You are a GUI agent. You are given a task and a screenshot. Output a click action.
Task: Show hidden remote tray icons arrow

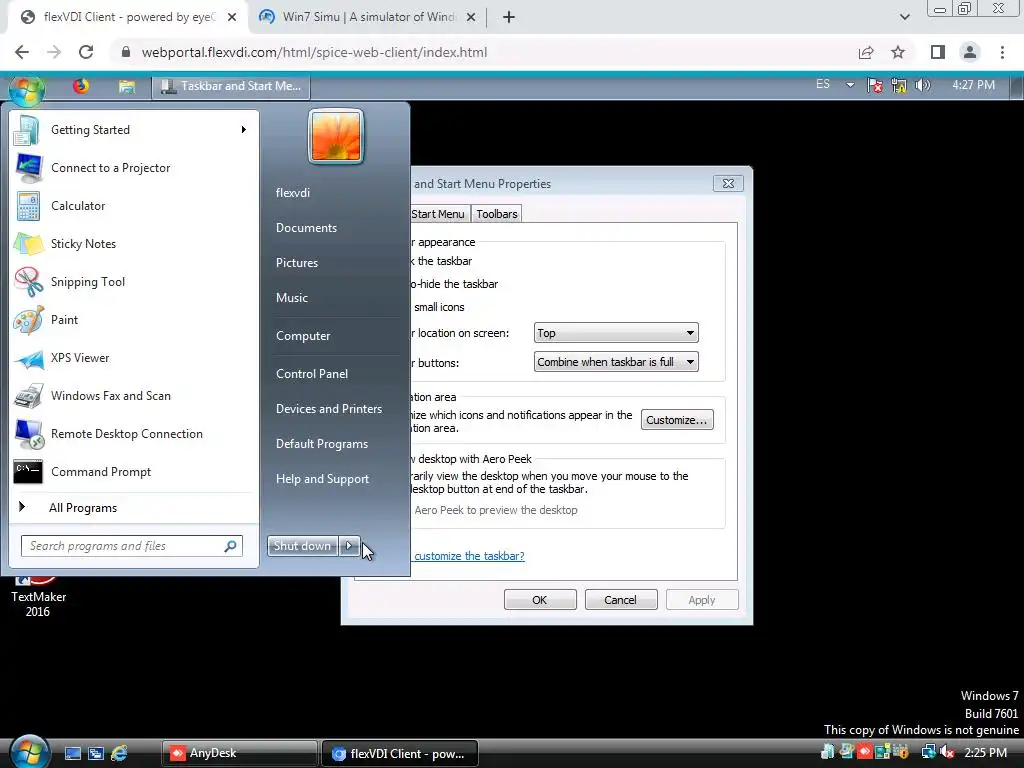point(850,85)
